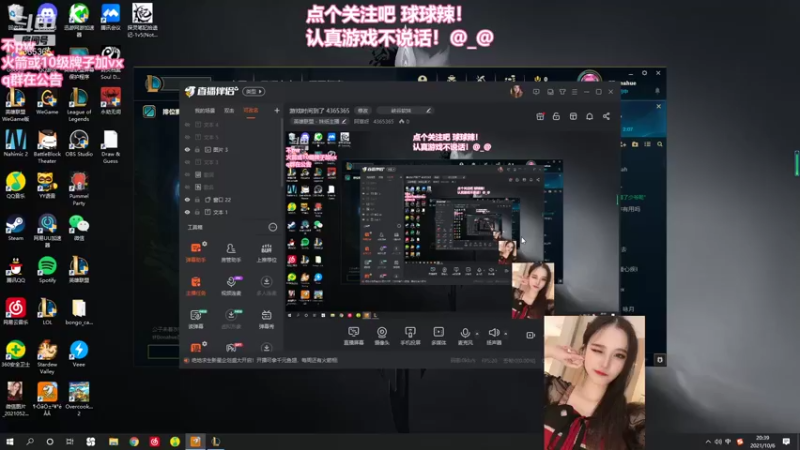This screenshot has width=800, height=450.
Task: Open Spotify desktop shortcut
Action: (x=47, y=270)
